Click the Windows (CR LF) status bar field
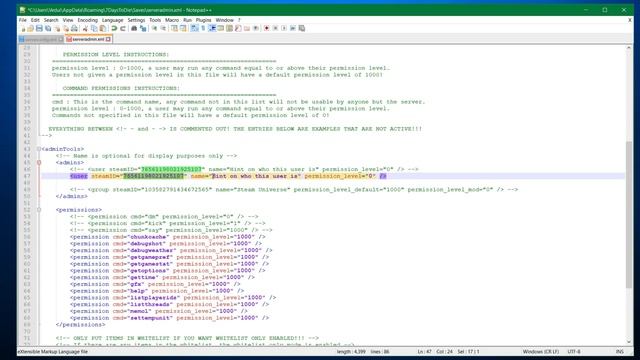The height and width of the screenshot is (360, 640). pos(540,351)
